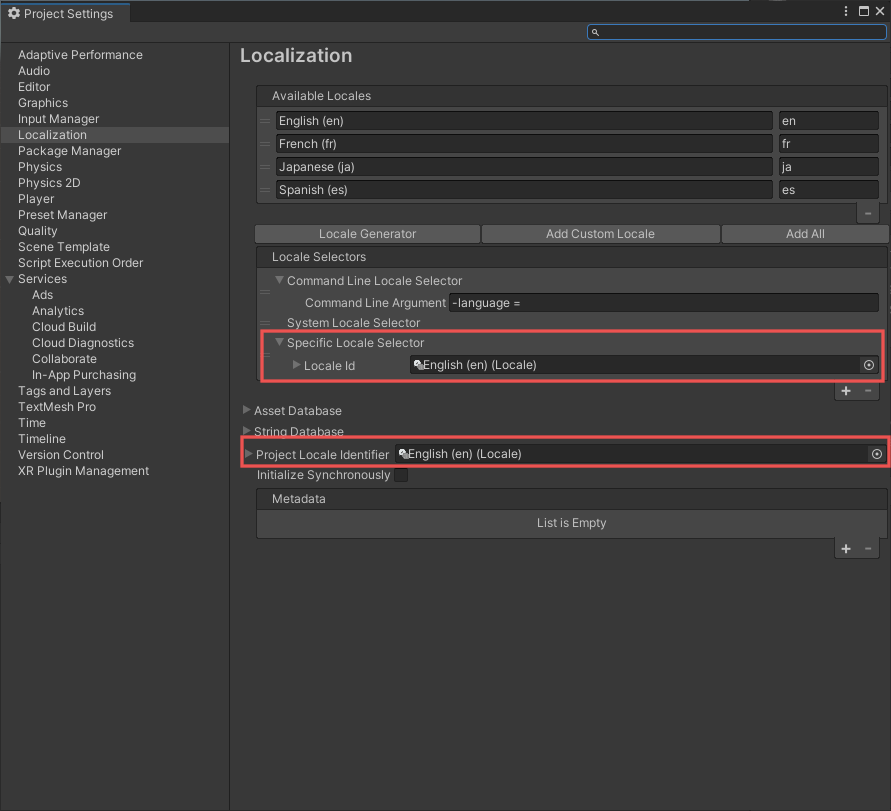Viewport: 891px width, 811px height.
Task: Open the window options kebab menu
Action: tap(845, 11)
